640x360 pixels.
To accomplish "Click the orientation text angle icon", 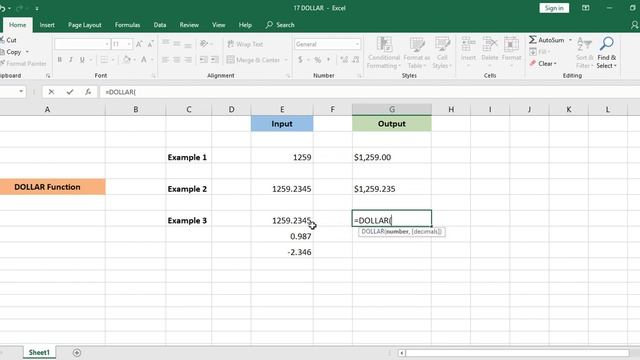I will (x=204, y=44).
